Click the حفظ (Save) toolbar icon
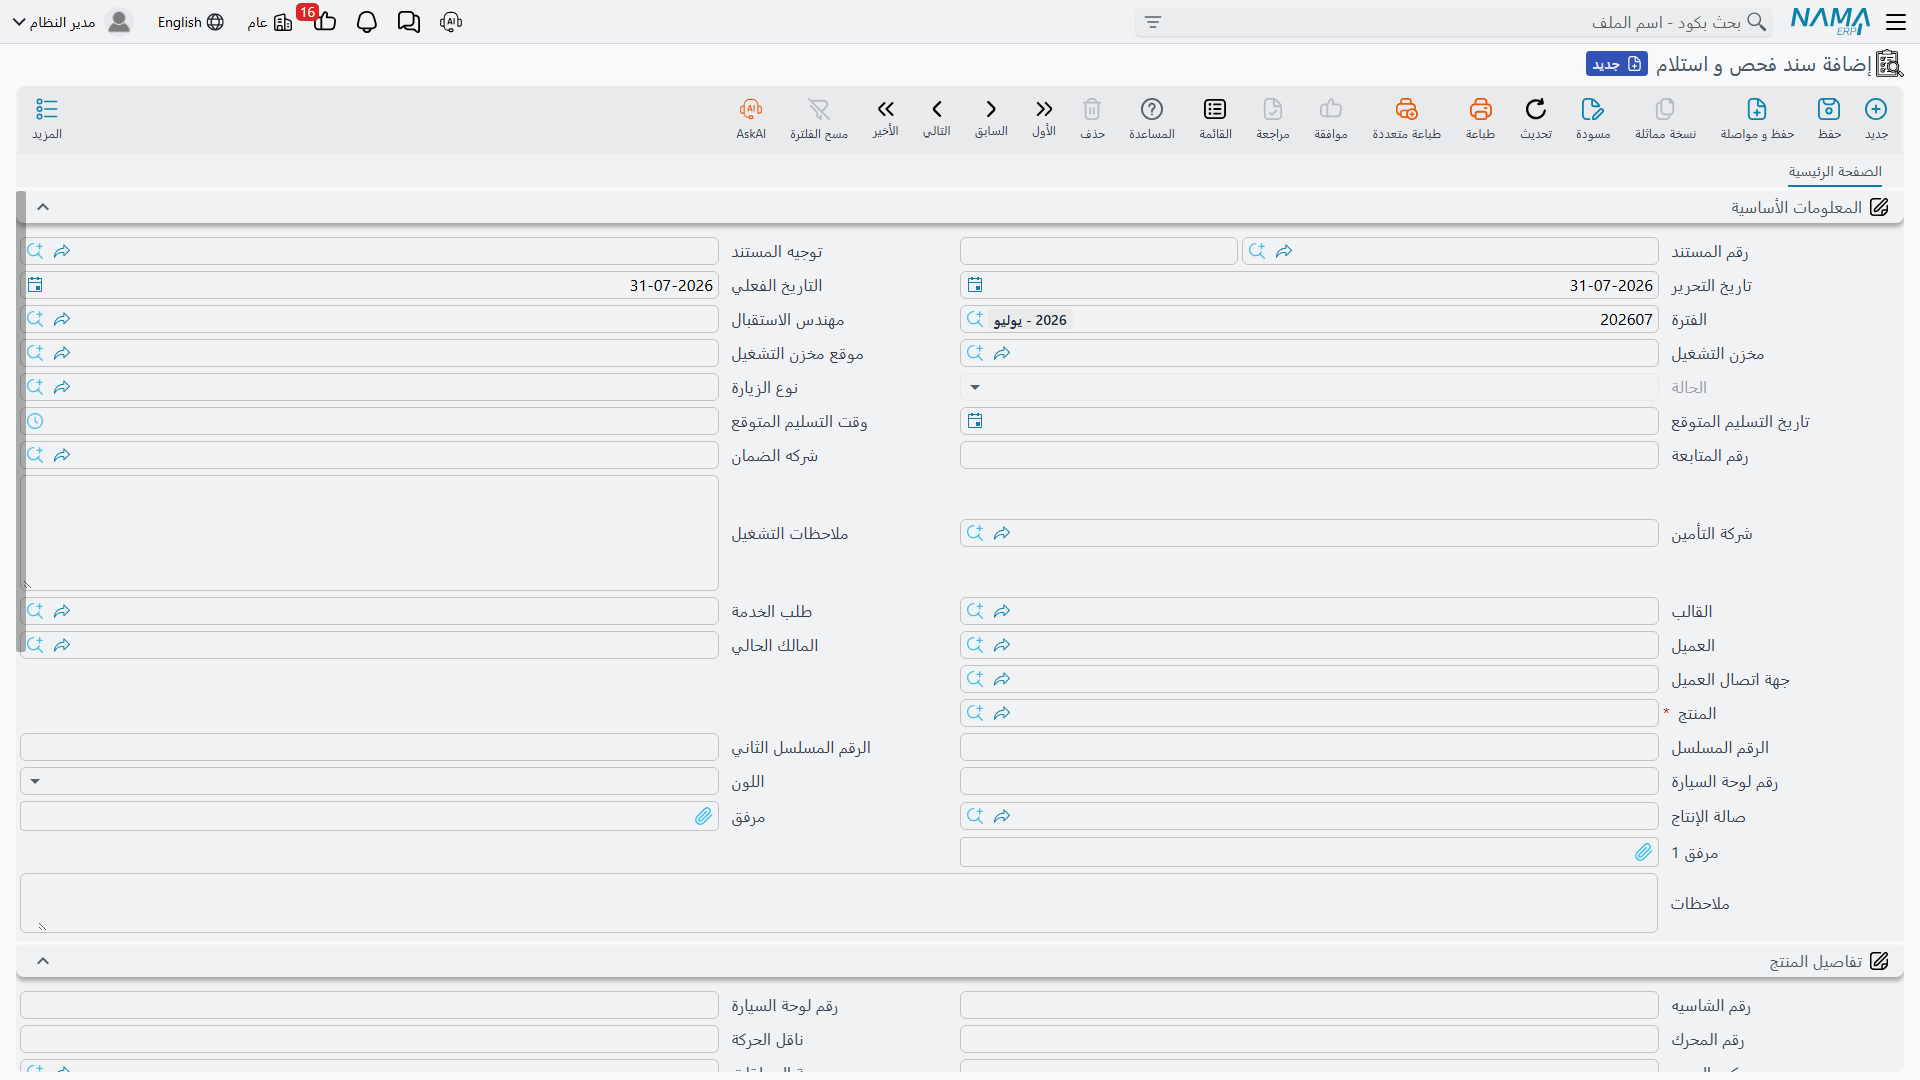The width and height of the screenshot is (1920, 1080). [1829, 110]
